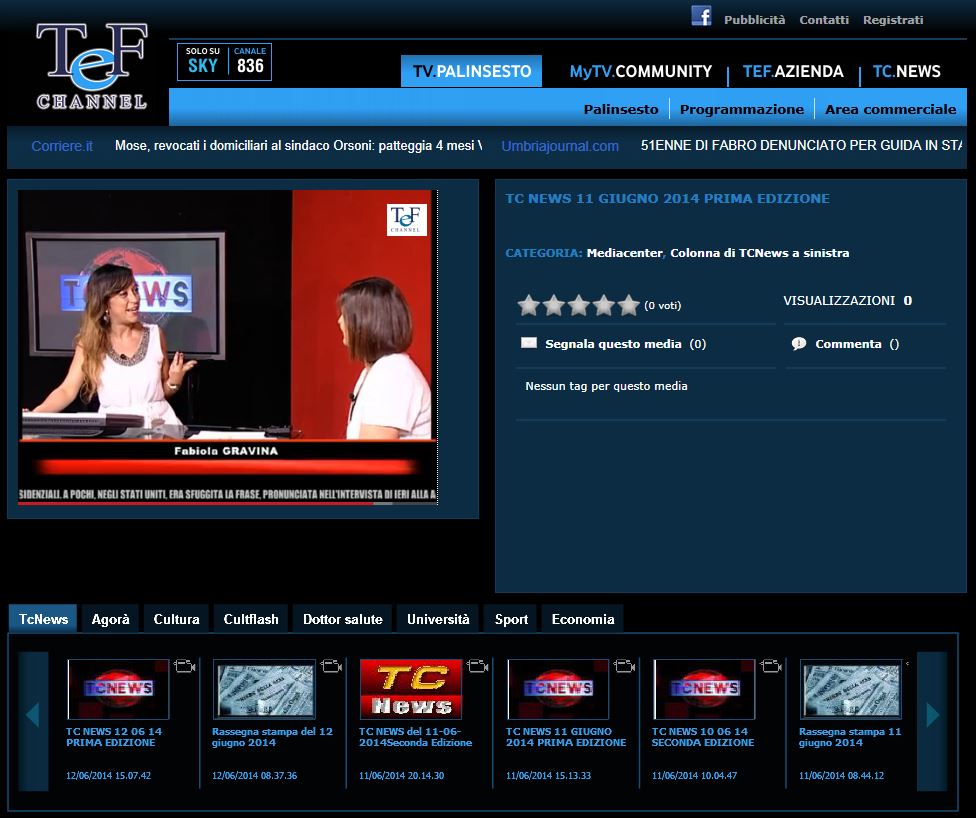Click the main video player
976x818 pixels.
click(x=228, y=347)
